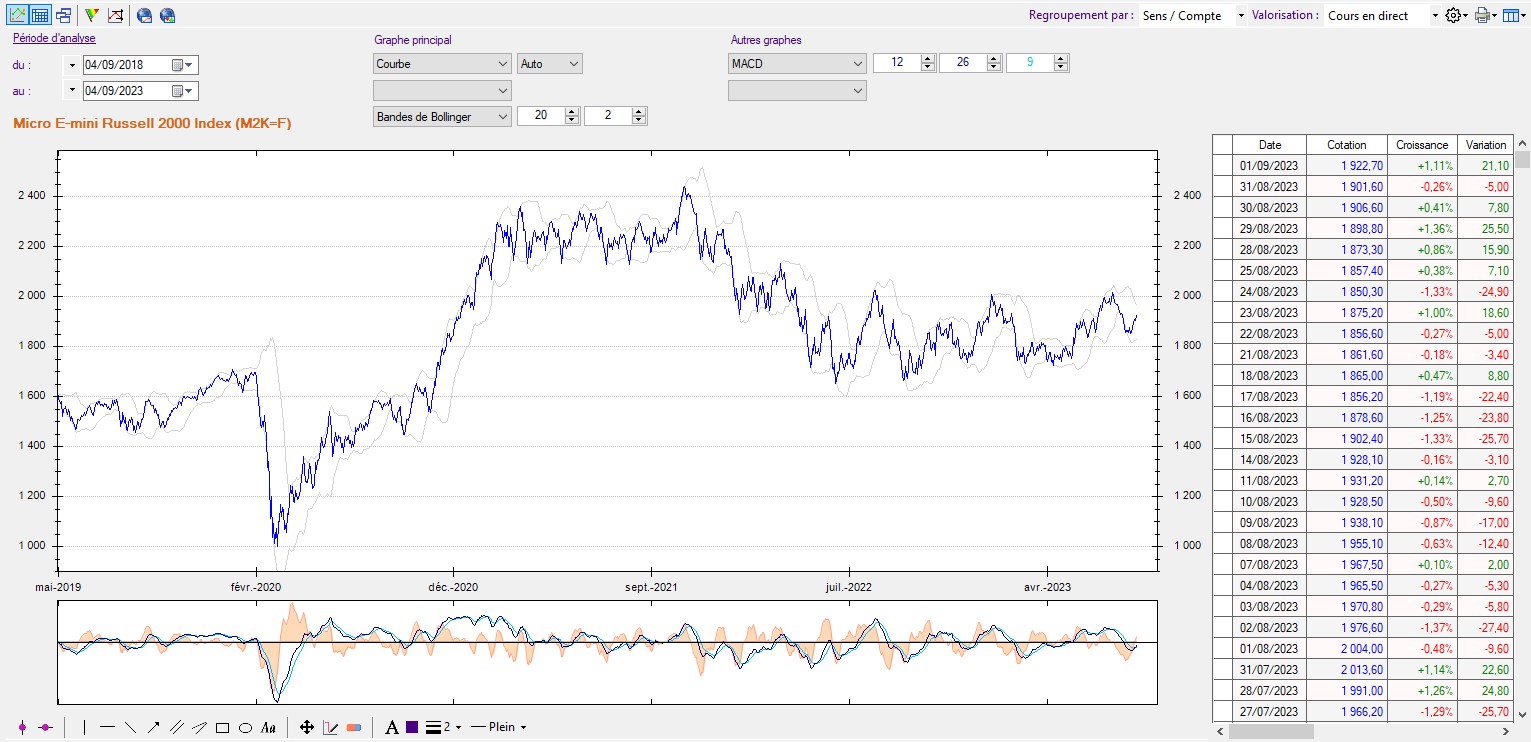Screen dimensions: 1531x742
Task: Select the rectangle drawing tool
Action: pyautogui.click(x=222, y=728)
